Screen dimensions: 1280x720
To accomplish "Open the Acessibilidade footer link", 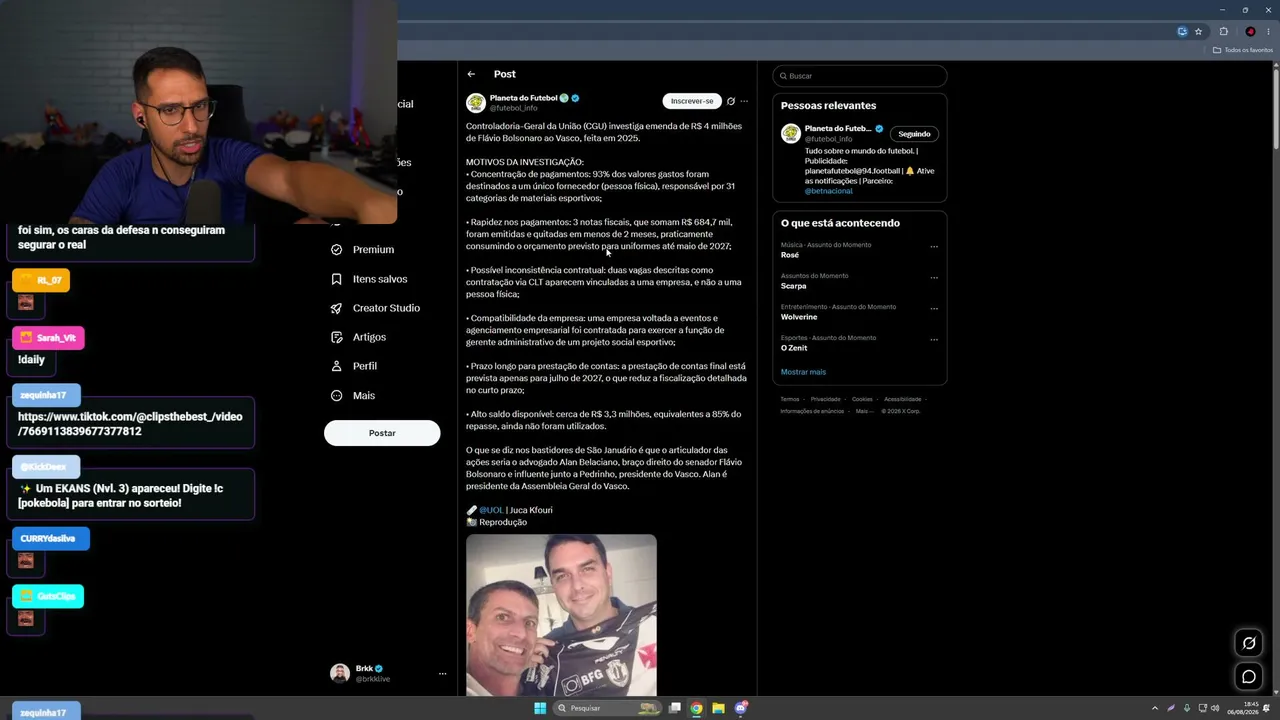I will 902,399.
